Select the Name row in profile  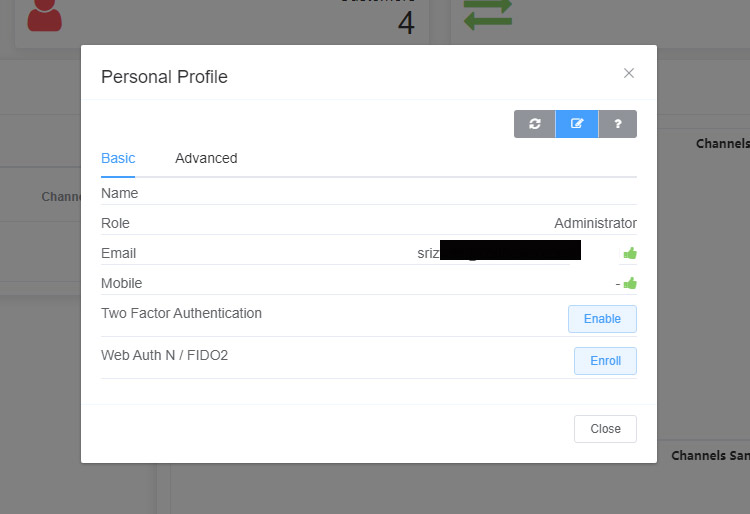(x=120, y=193)
